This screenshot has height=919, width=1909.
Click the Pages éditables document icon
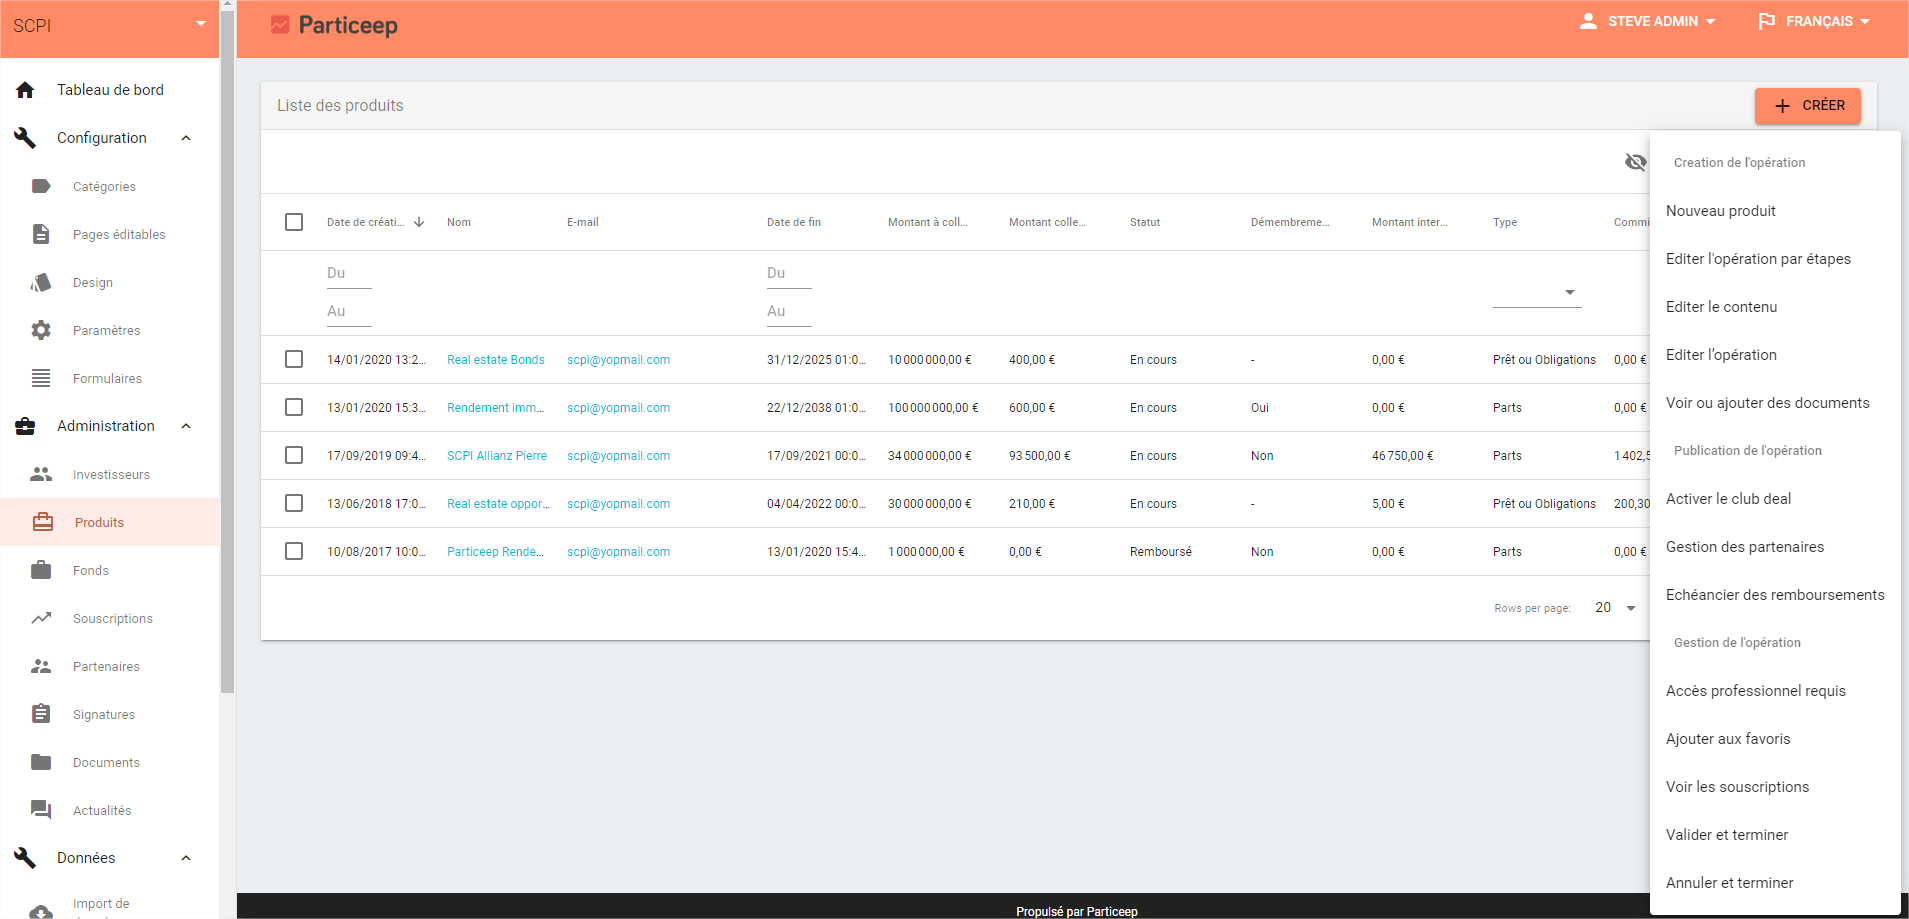coord(41,234)
